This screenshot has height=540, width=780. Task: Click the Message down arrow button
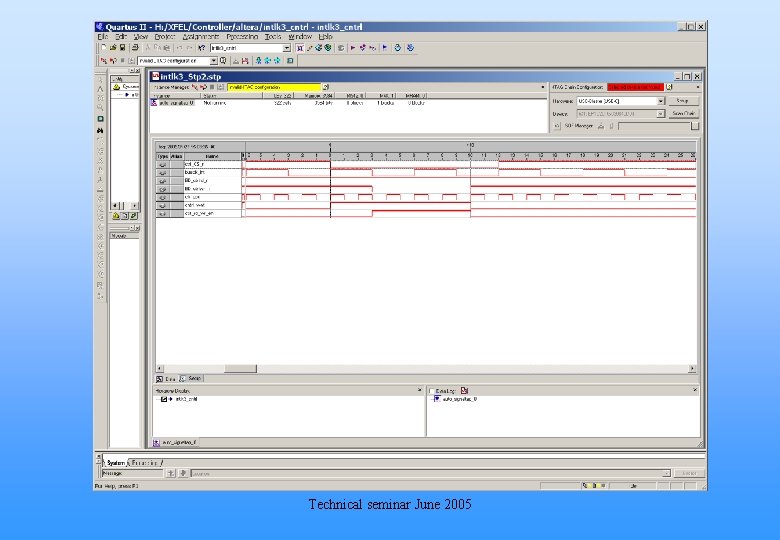(x=183, y=473)
